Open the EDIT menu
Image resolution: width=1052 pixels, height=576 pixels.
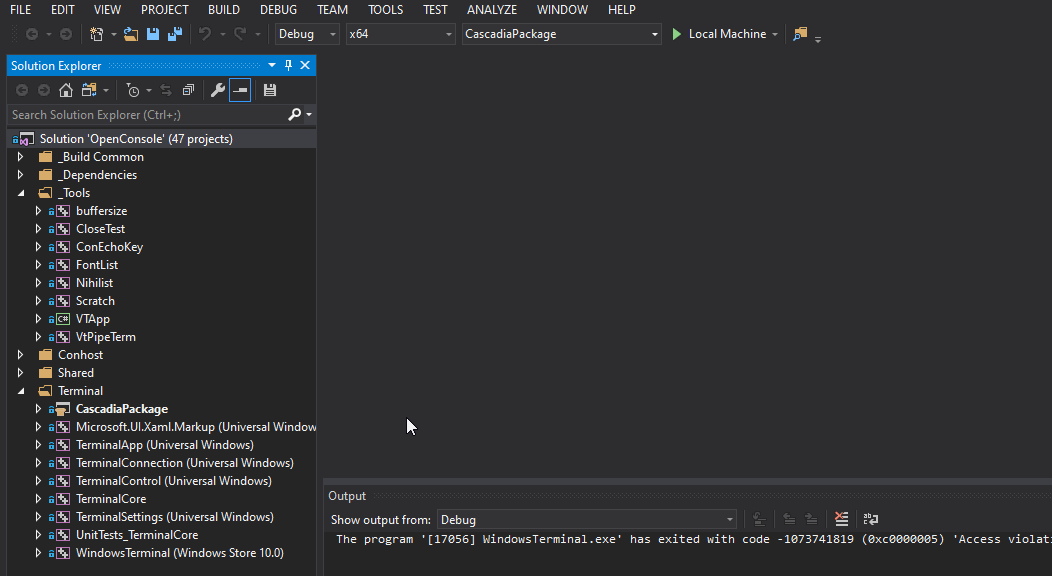(63, 10)
